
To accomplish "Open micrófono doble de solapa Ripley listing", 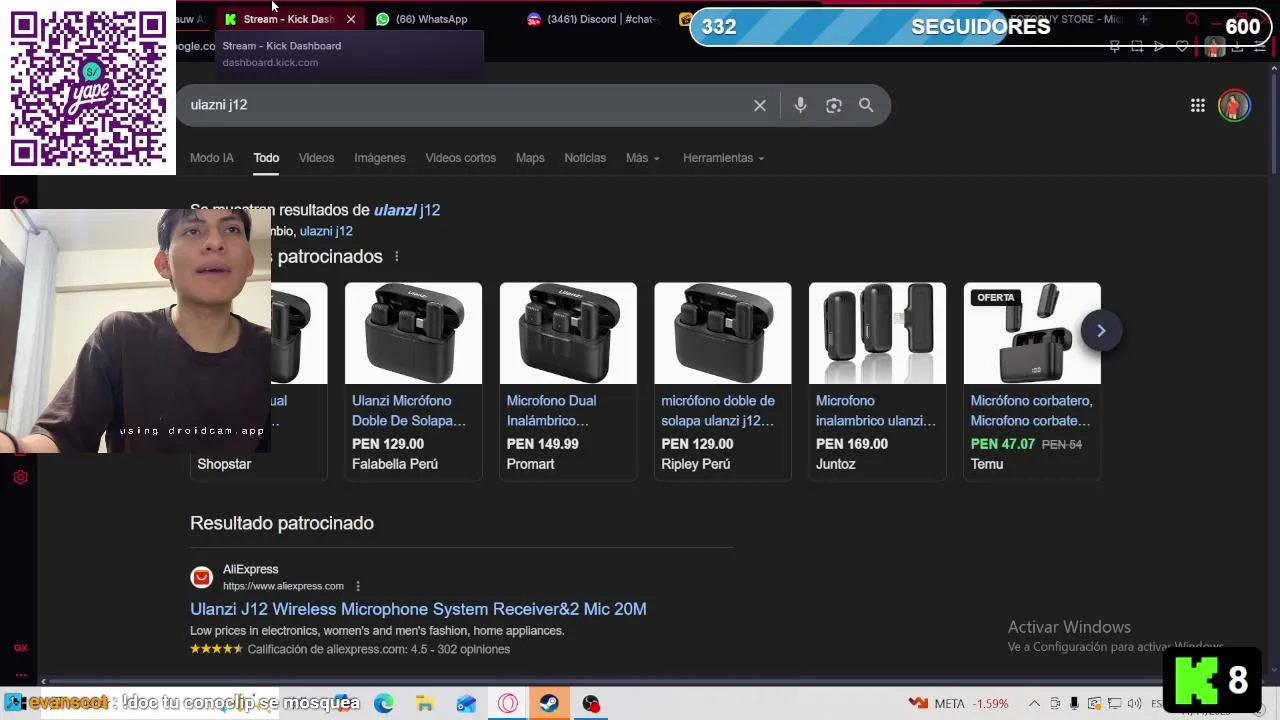I will tap(718, 410).
